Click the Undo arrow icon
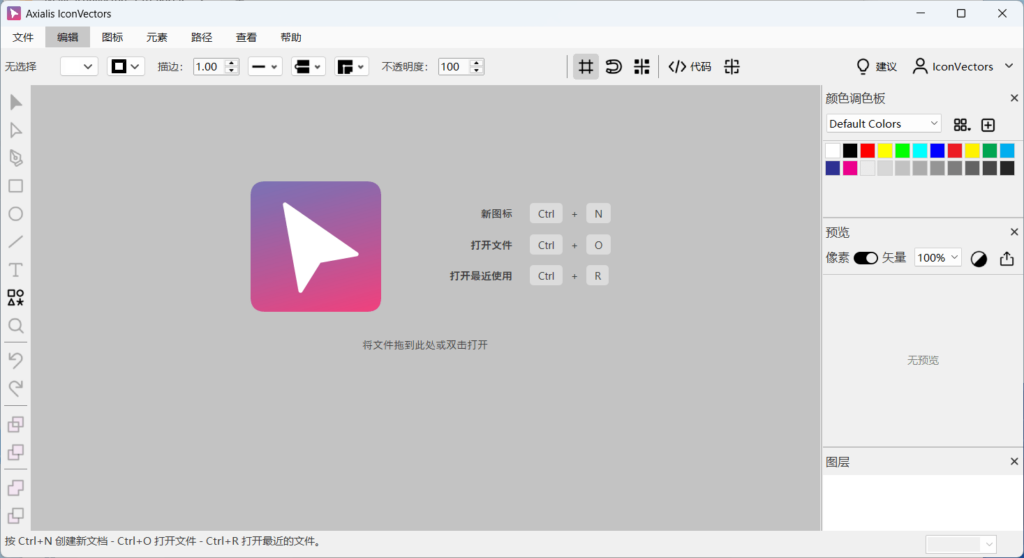This screenshot has height=558, width=1024. [x=16, y=360]
